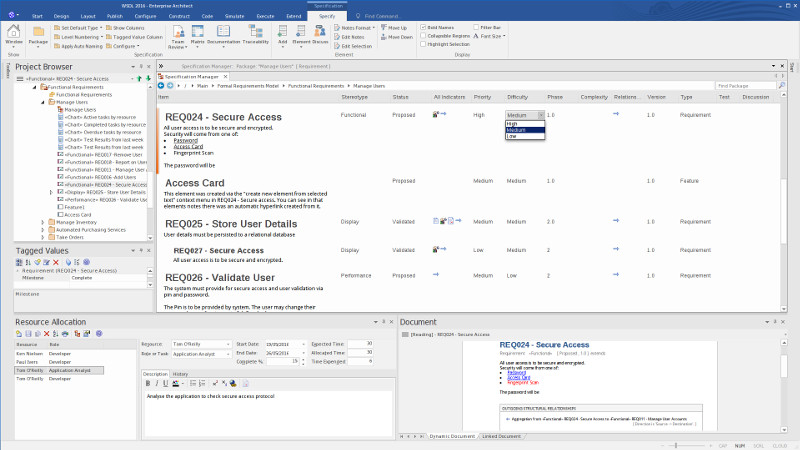Screen dimensions: 800x450
Task: Switch to the History tab
Action: pyautogui.click(x=181, y=373)
